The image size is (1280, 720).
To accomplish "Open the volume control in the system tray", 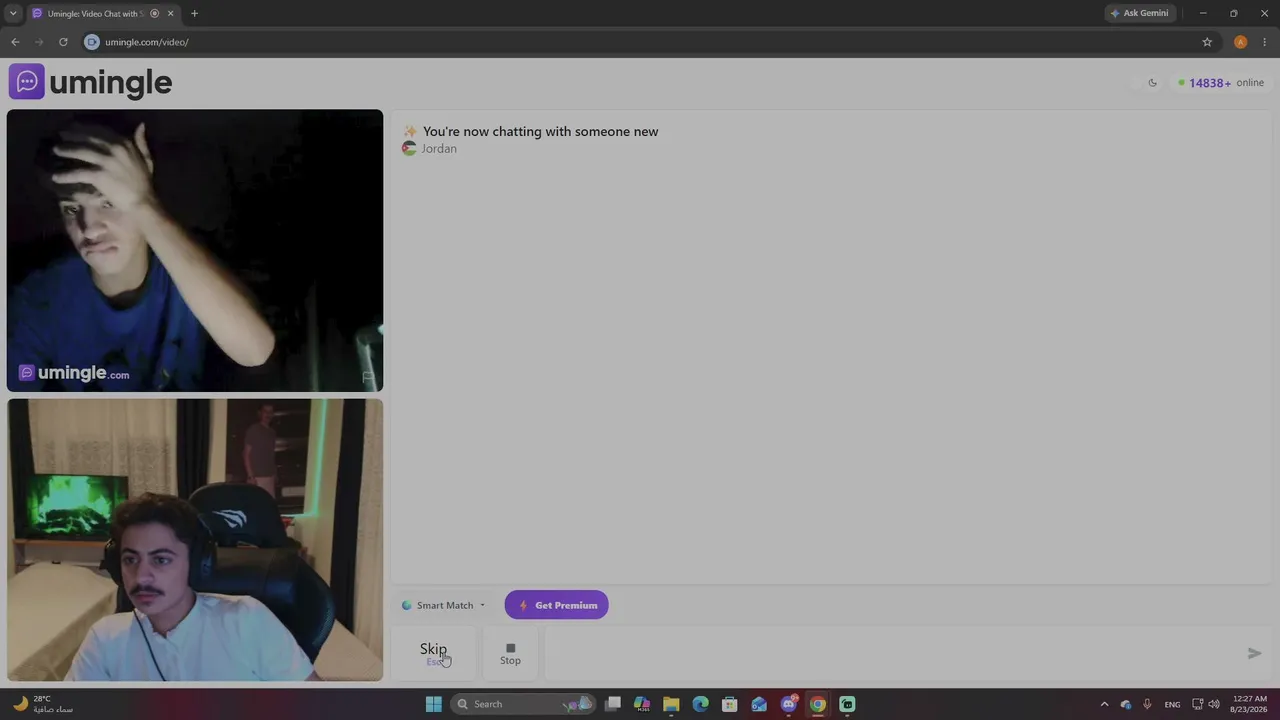I will click(1215, 704).
